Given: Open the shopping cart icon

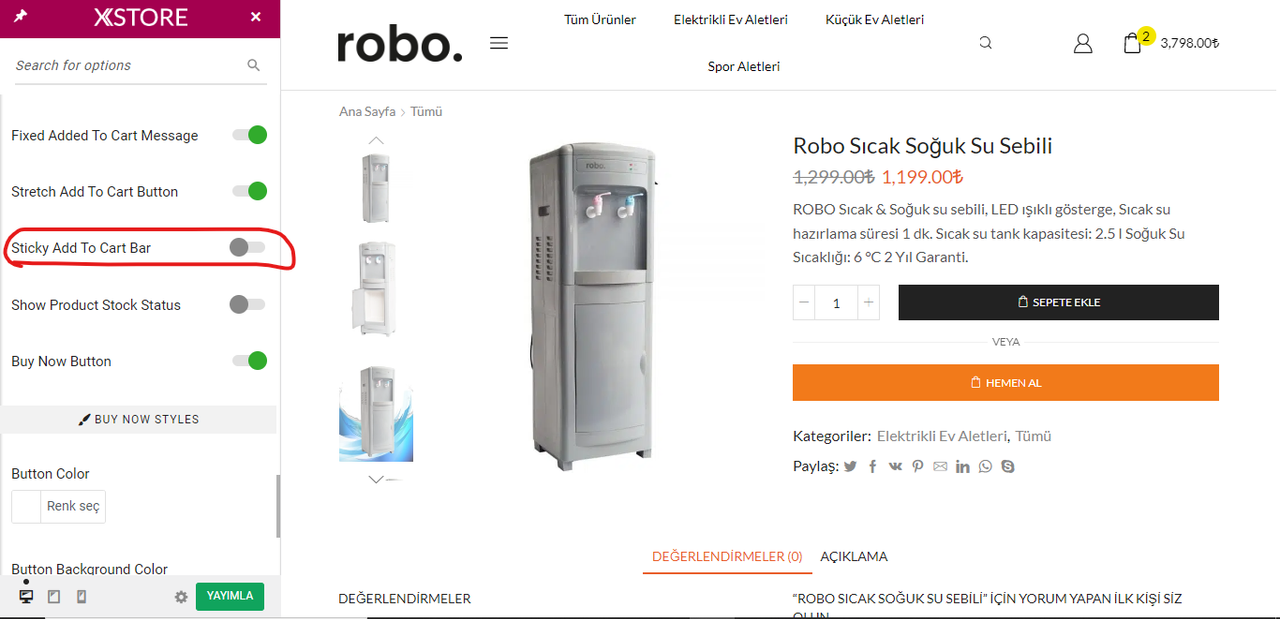Looking at the screenshot, I should 1132,43.
